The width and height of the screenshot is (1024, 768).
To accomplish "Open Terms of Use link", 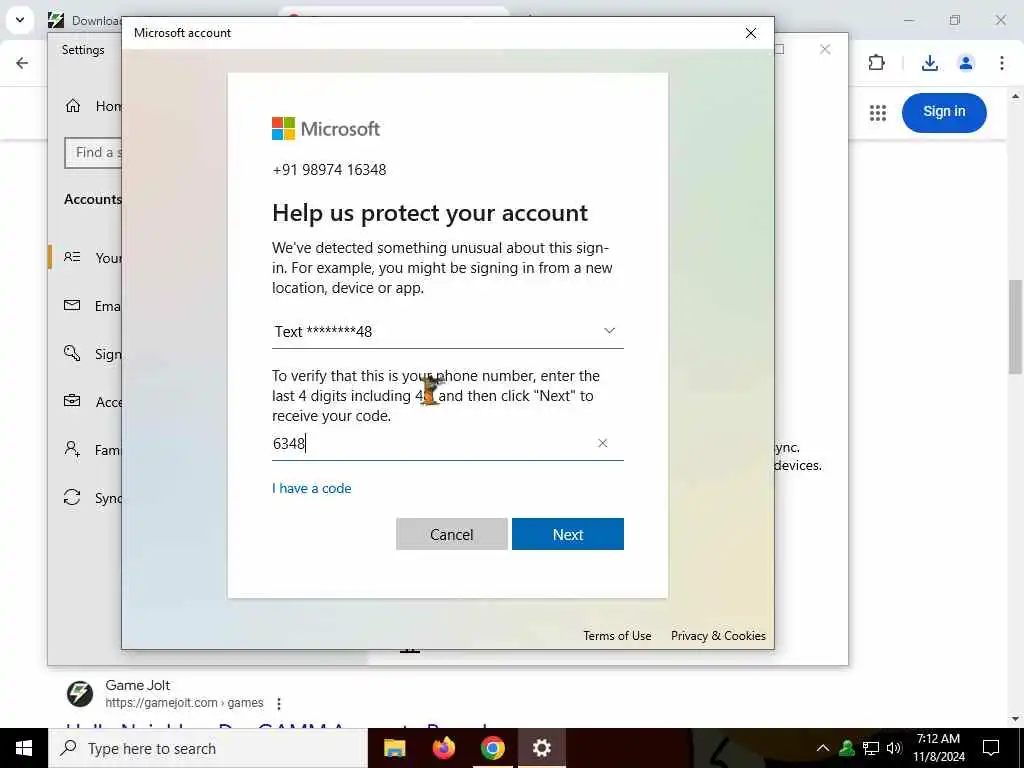I will click(617, 635).
